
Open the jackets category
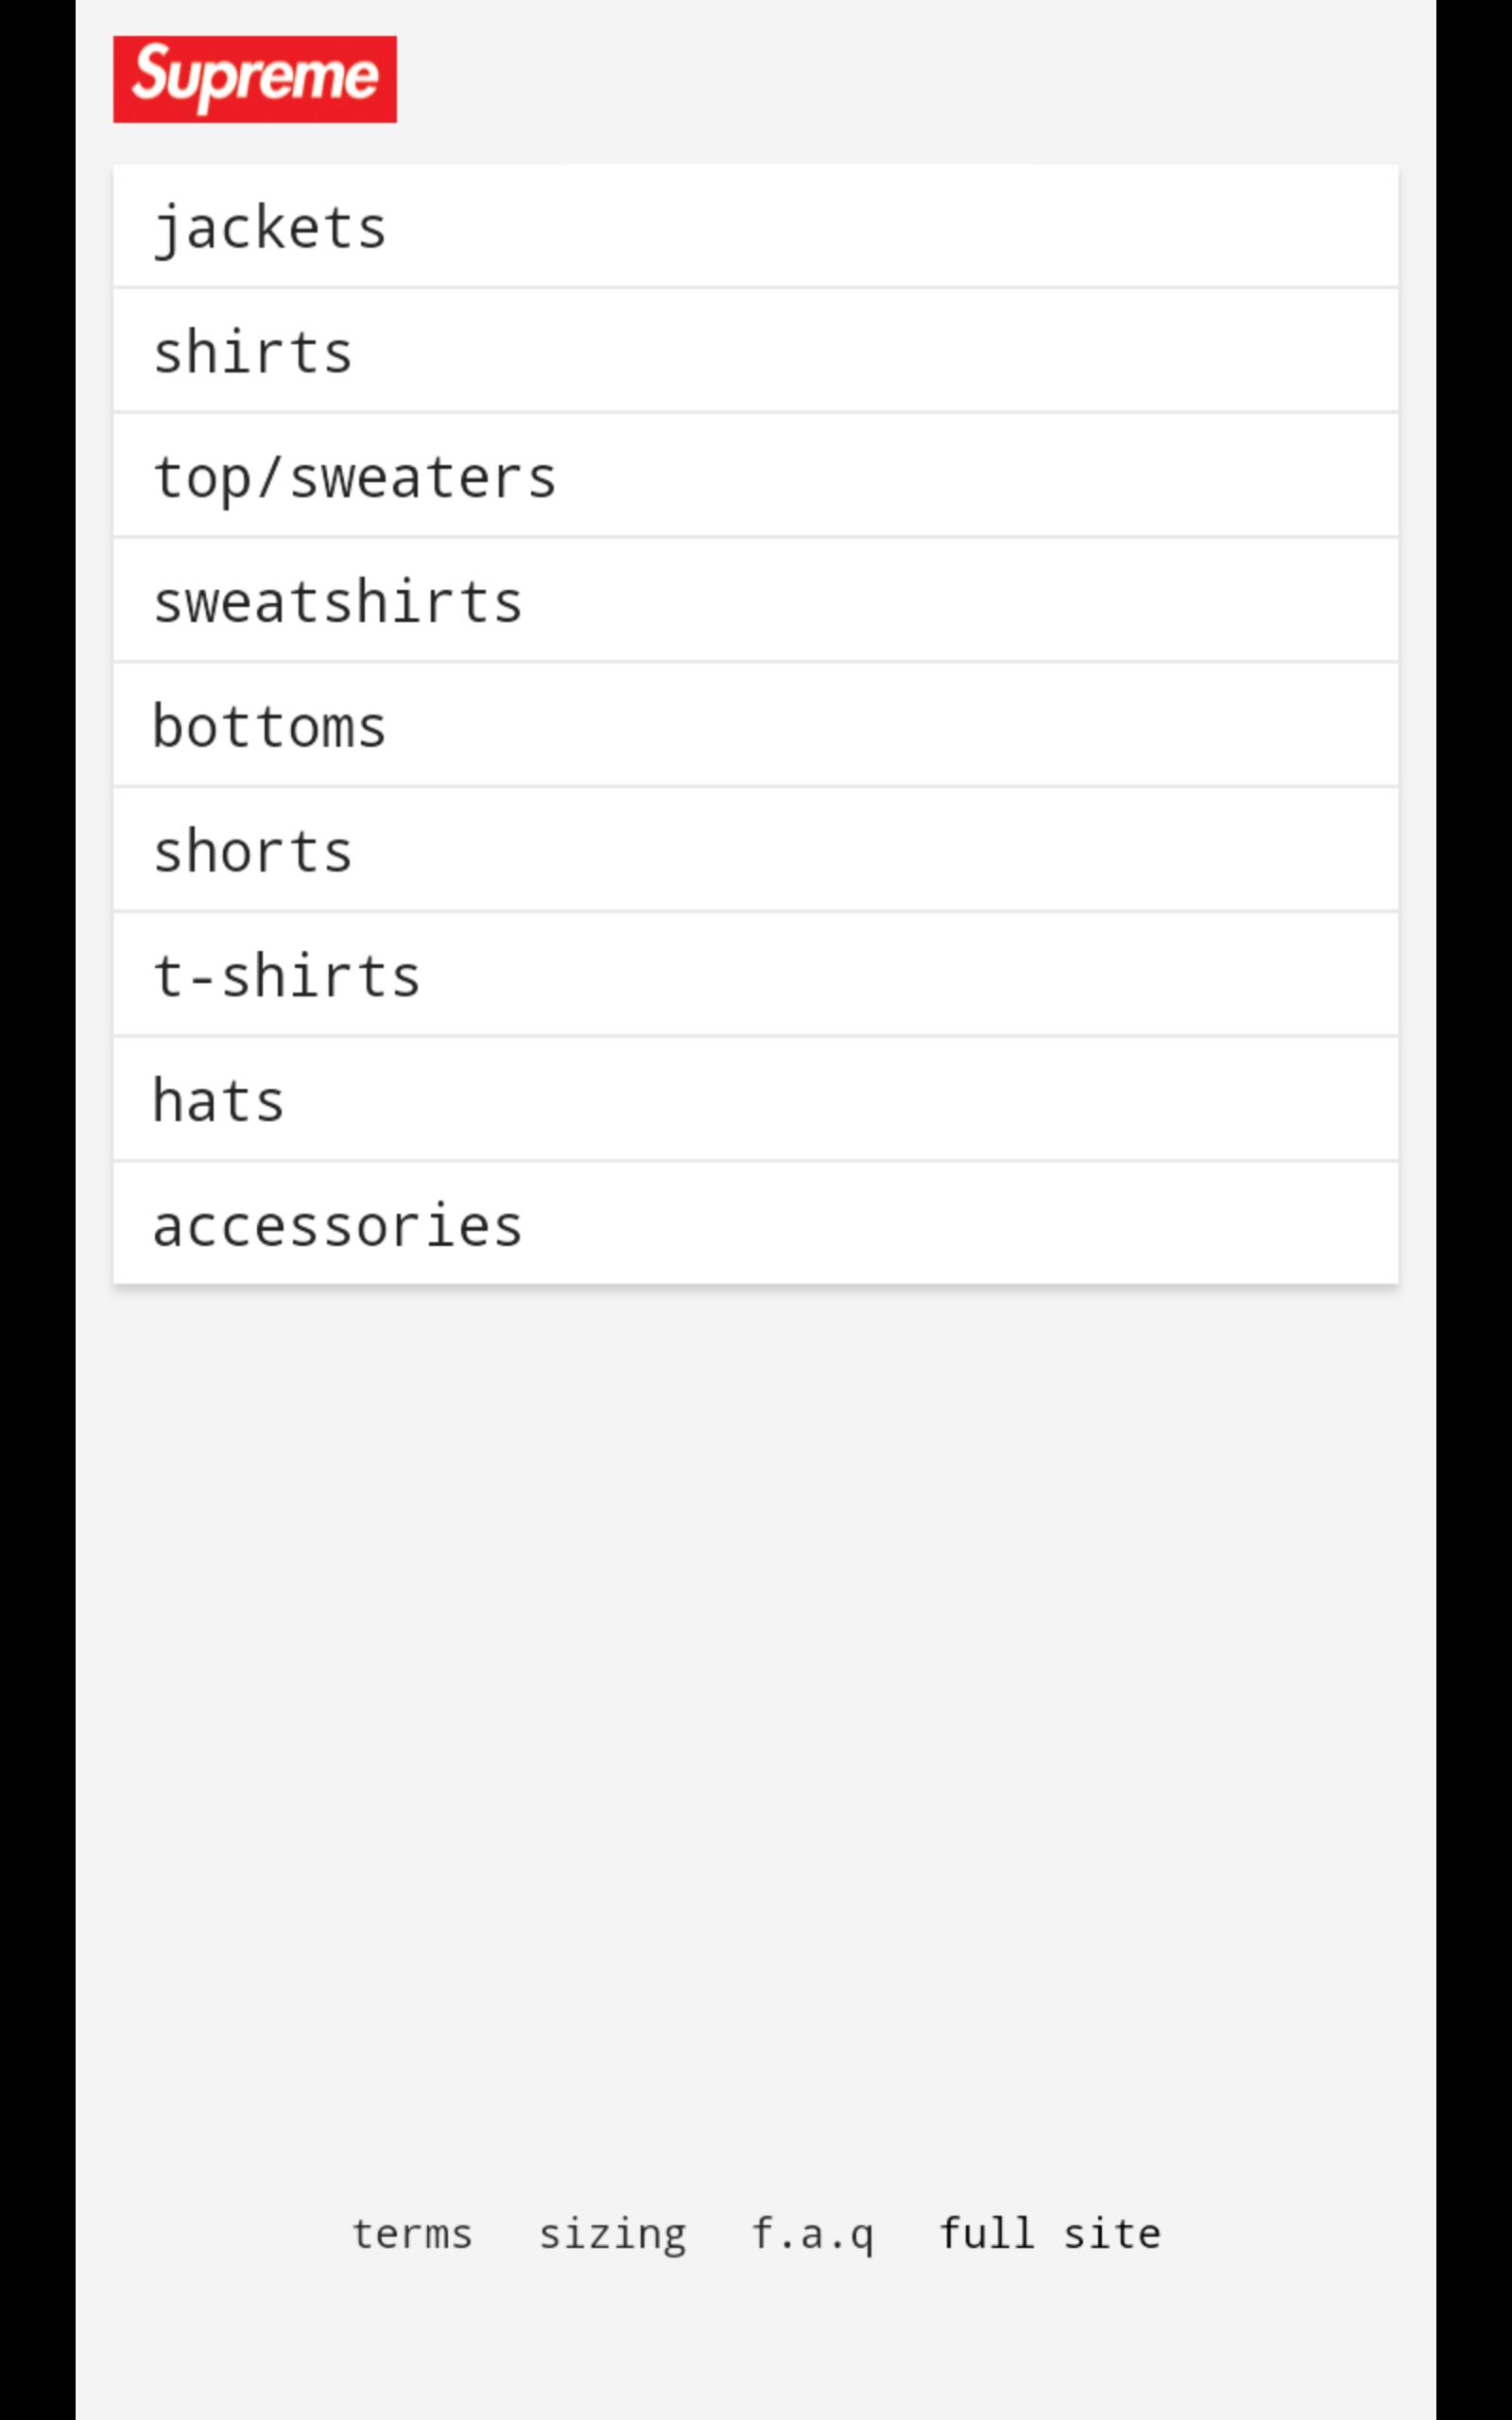755,227
